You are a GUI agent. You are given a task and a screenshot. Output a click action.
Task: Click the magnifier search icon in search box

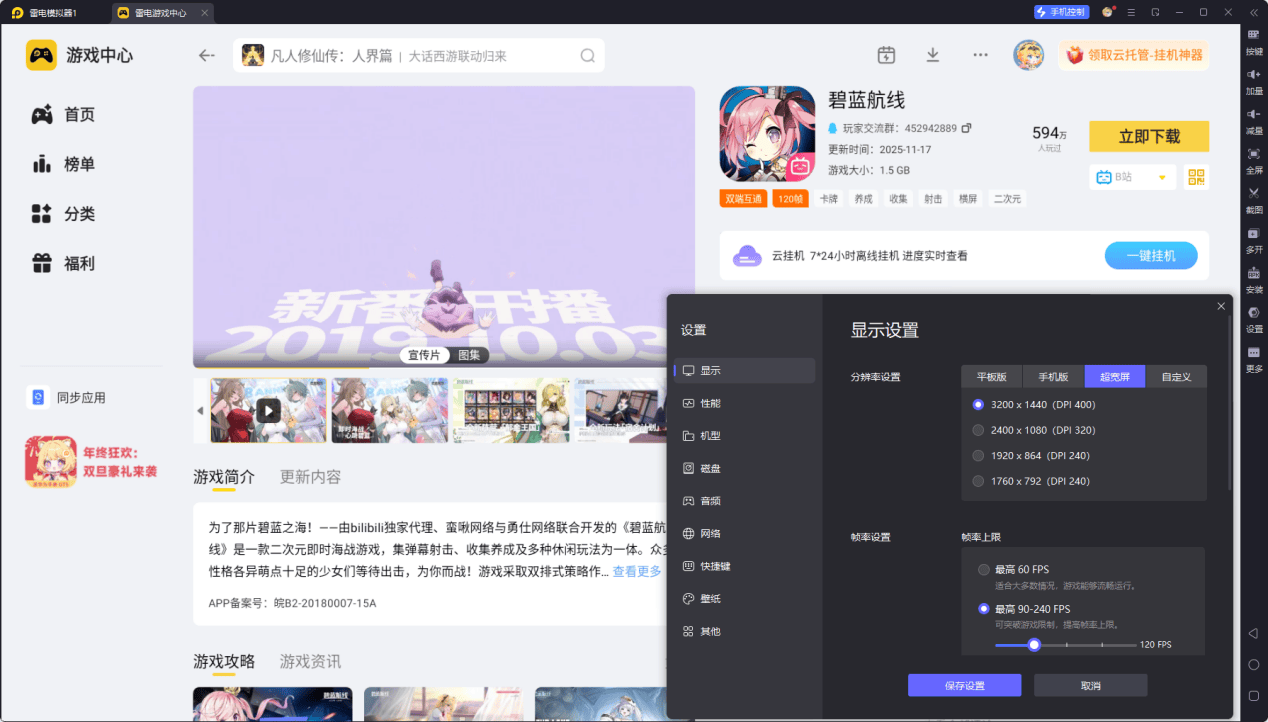pos(586,56)
